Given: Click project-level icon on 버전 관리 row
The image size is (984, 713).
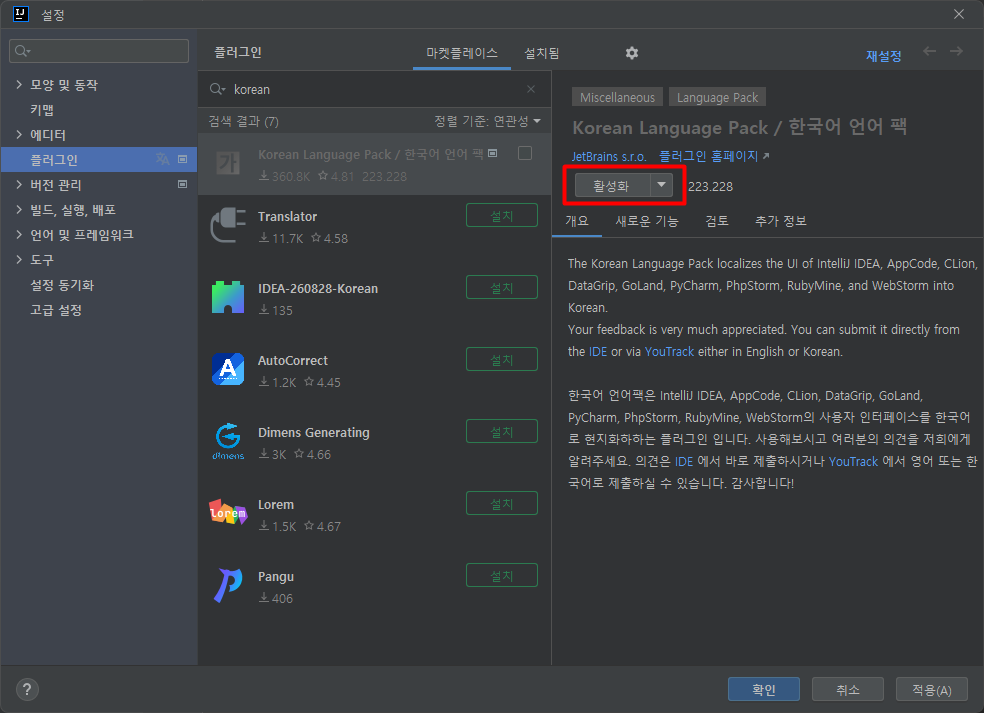Looking at the screenshot, I should point(183,185).
